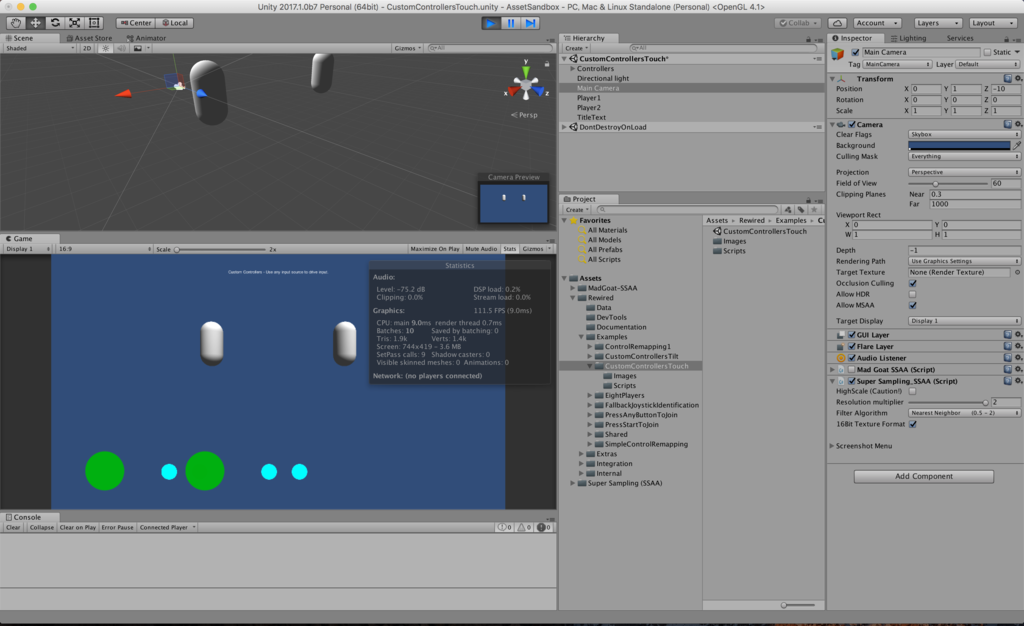Viewport: 1024px width, 626px height.
Task: Click Console Clear button
Action: pos(13,527)
